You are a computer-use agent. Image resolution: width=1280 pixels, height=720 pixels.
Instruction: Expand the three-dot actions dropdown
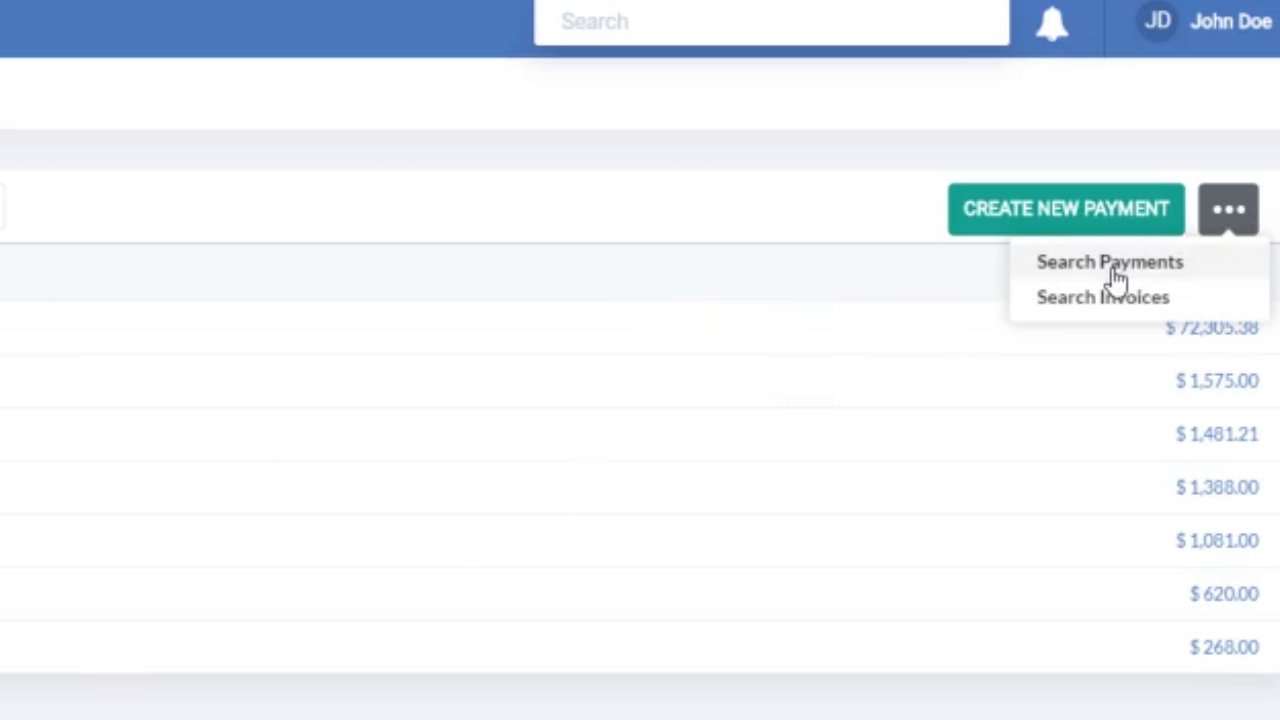[1228, 209]
